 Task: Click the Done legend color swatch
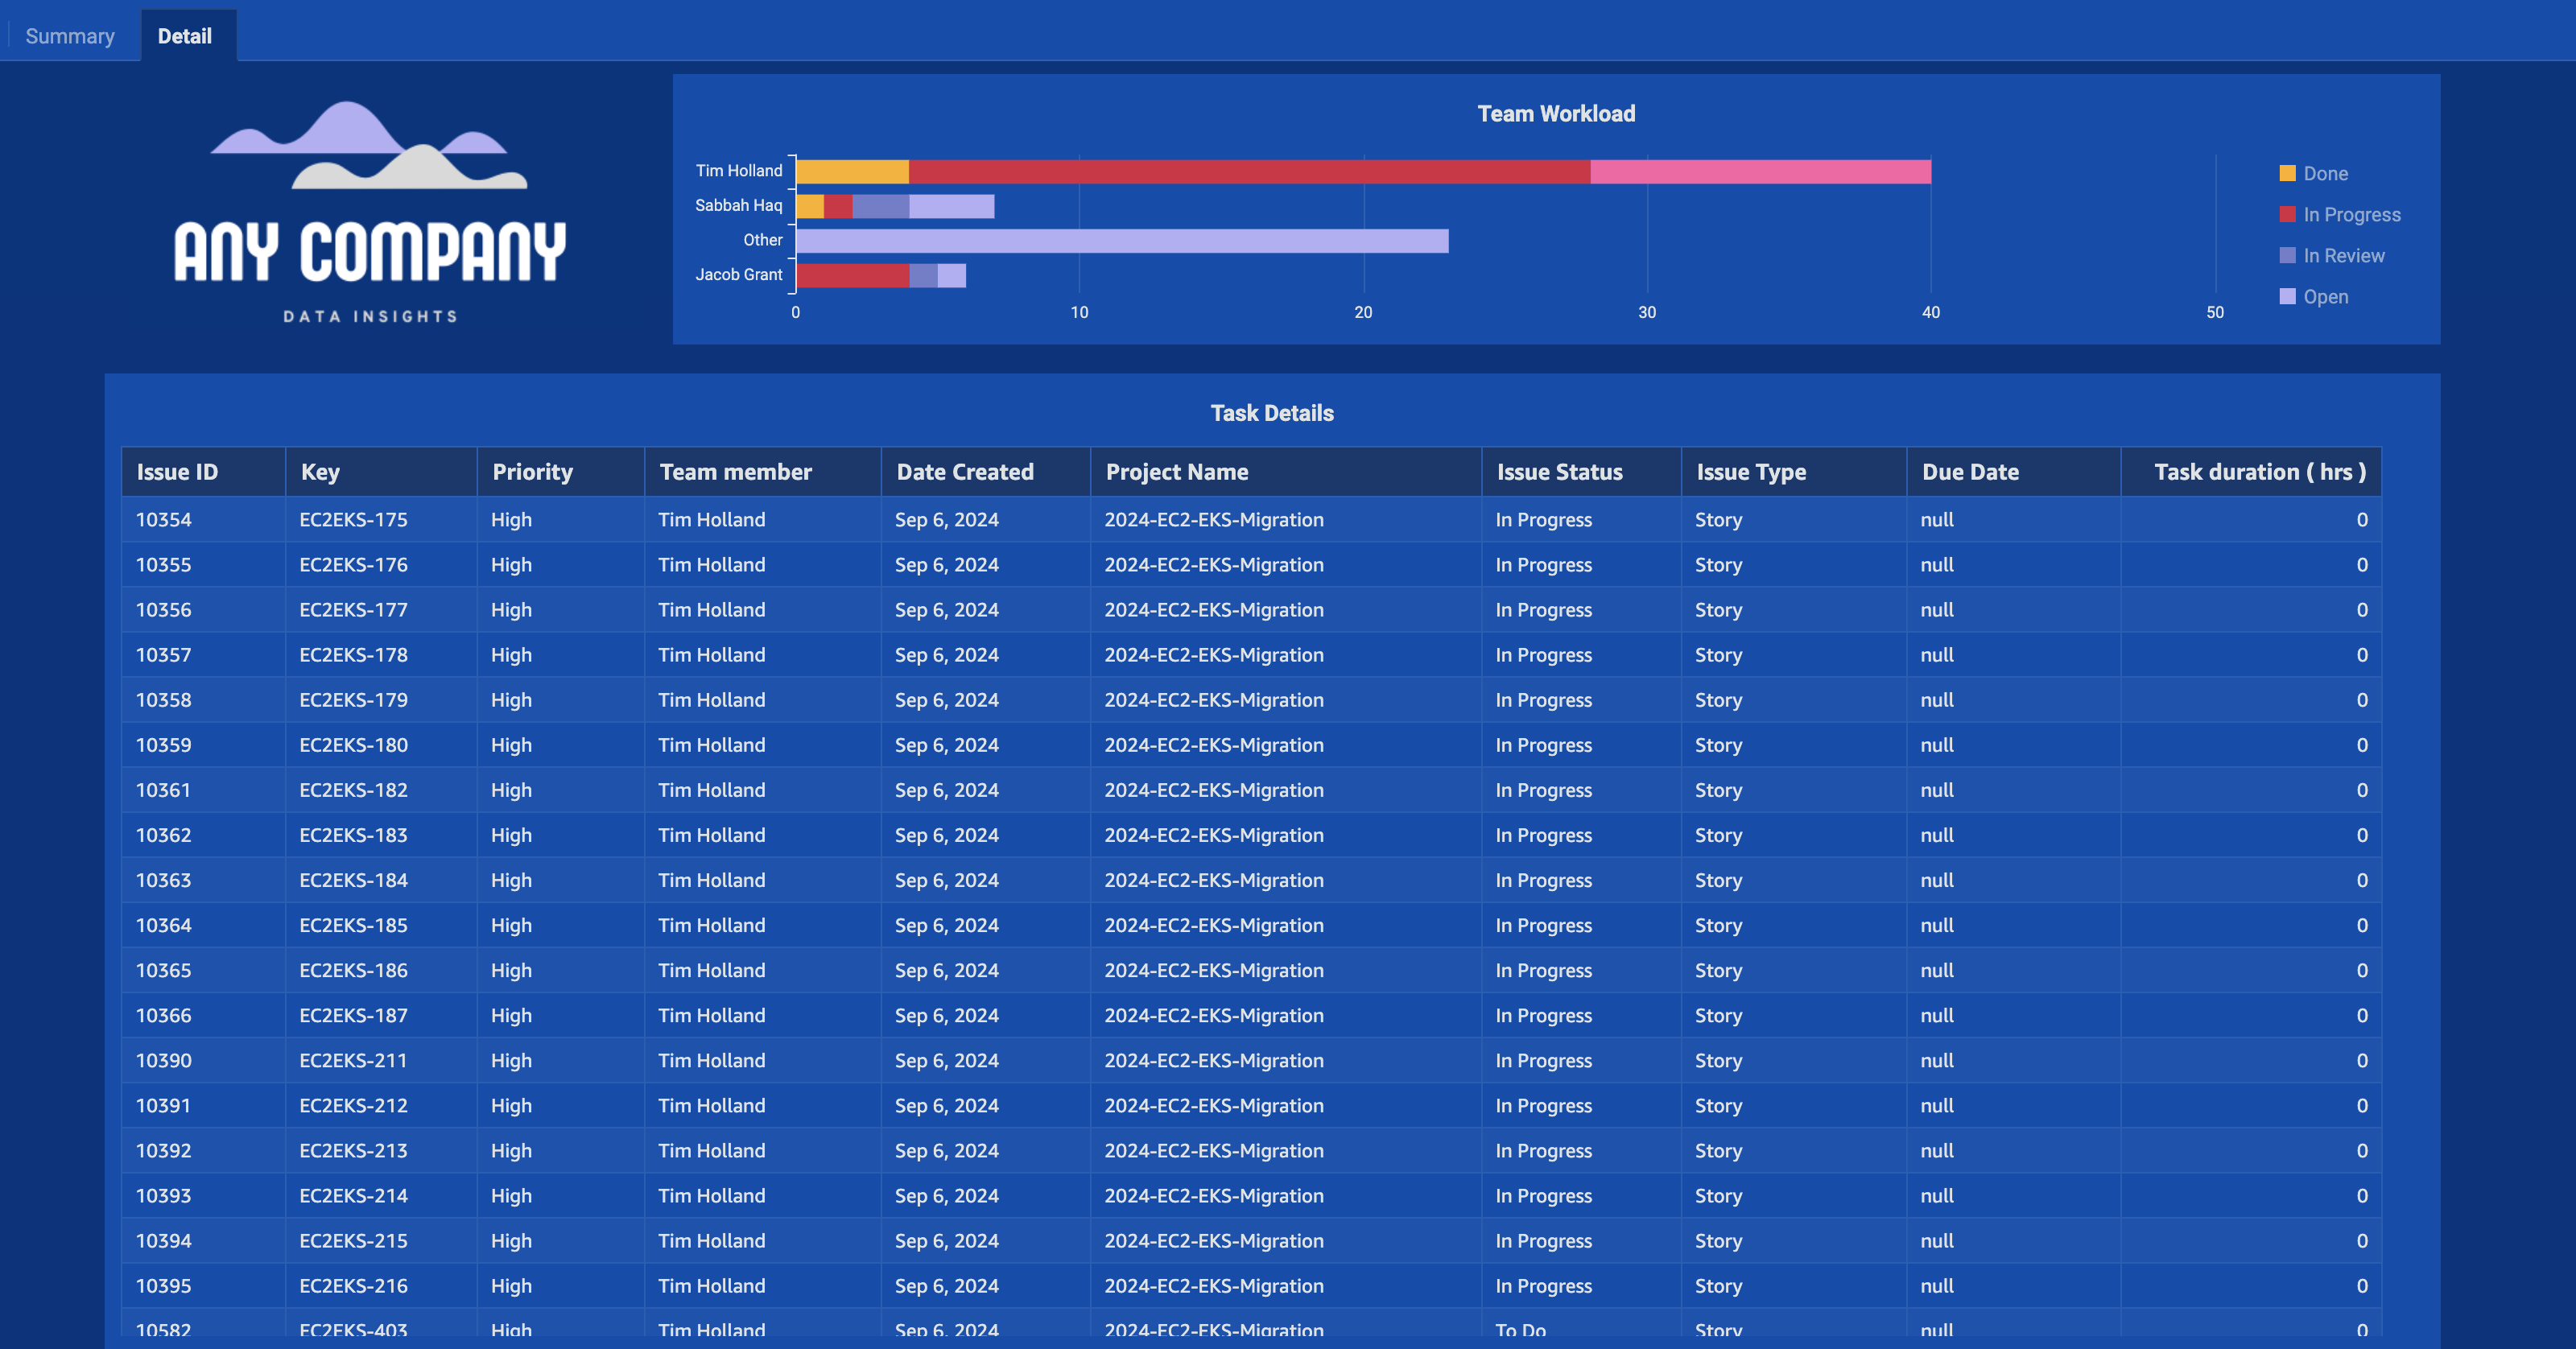(x=2287, y=173)
